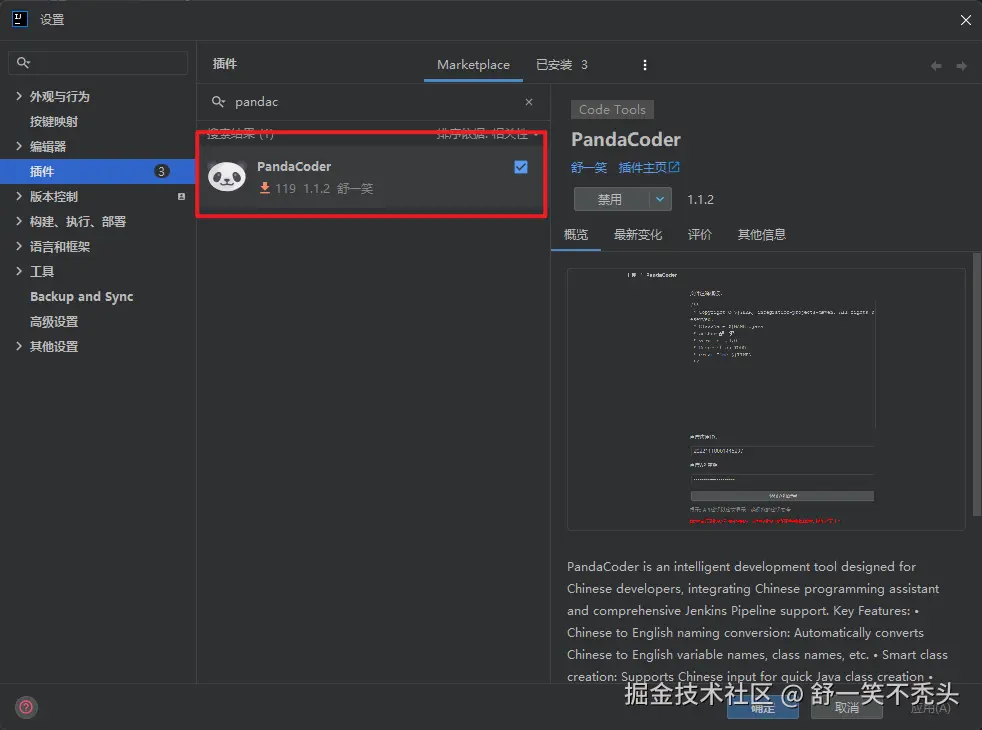Click the settings search input field
Viewport: 982px width, 730px height.
point(98,63)
